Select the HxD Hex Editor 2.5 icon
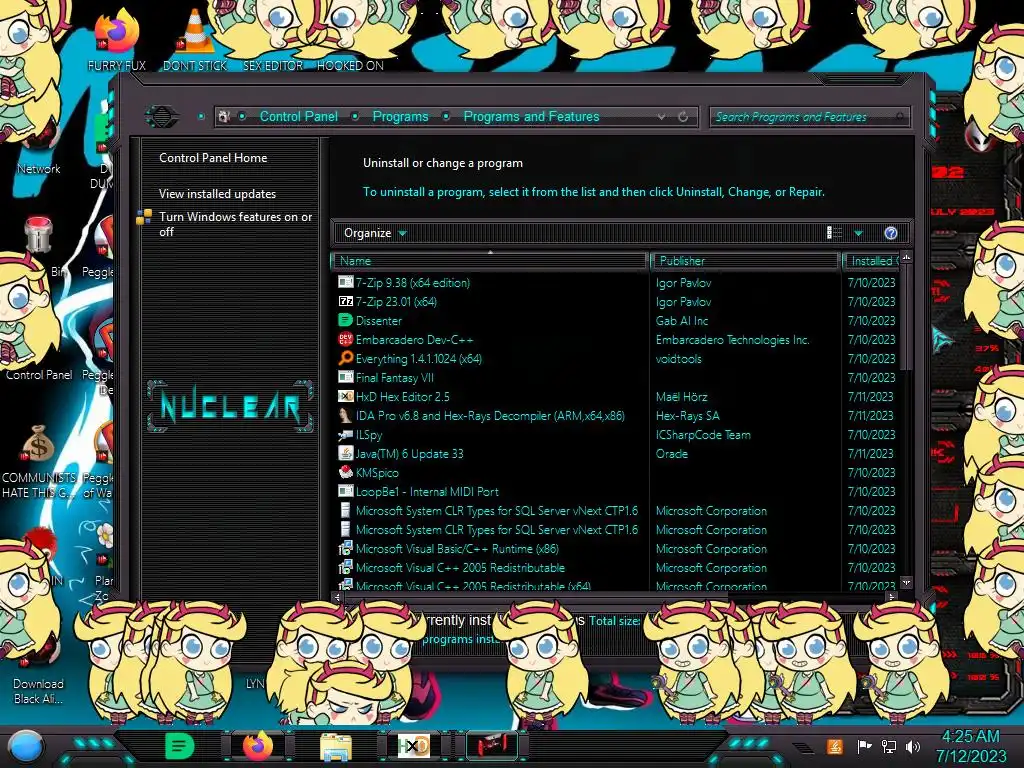Screen dimensions: 1024x768 coord(345,396)
